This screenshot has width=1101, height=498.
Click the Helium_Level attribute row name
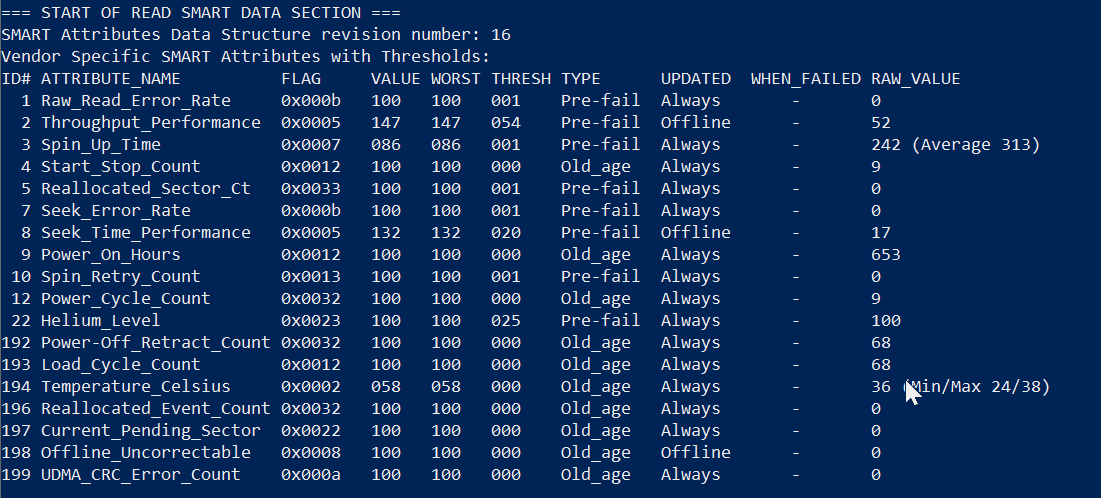tap(100, 321)
